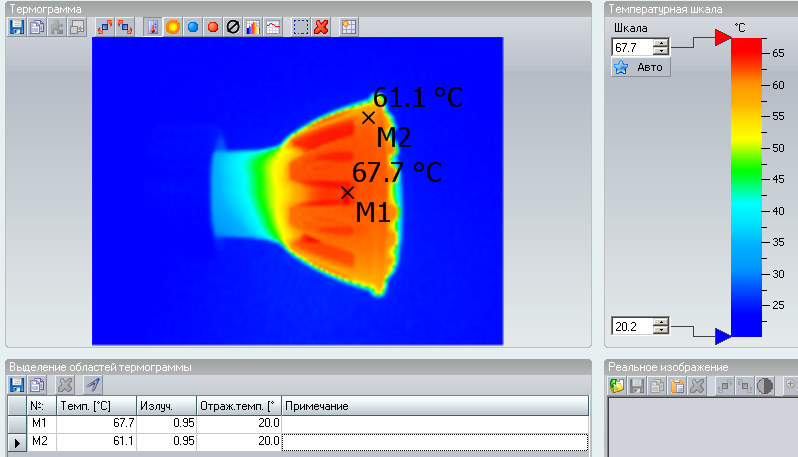Image resolution: width=798 pixels, height=457 pixels.
Task: Click the grid-with-sun icon in Термограмма toolbar
Action: (x=349, y=27)
